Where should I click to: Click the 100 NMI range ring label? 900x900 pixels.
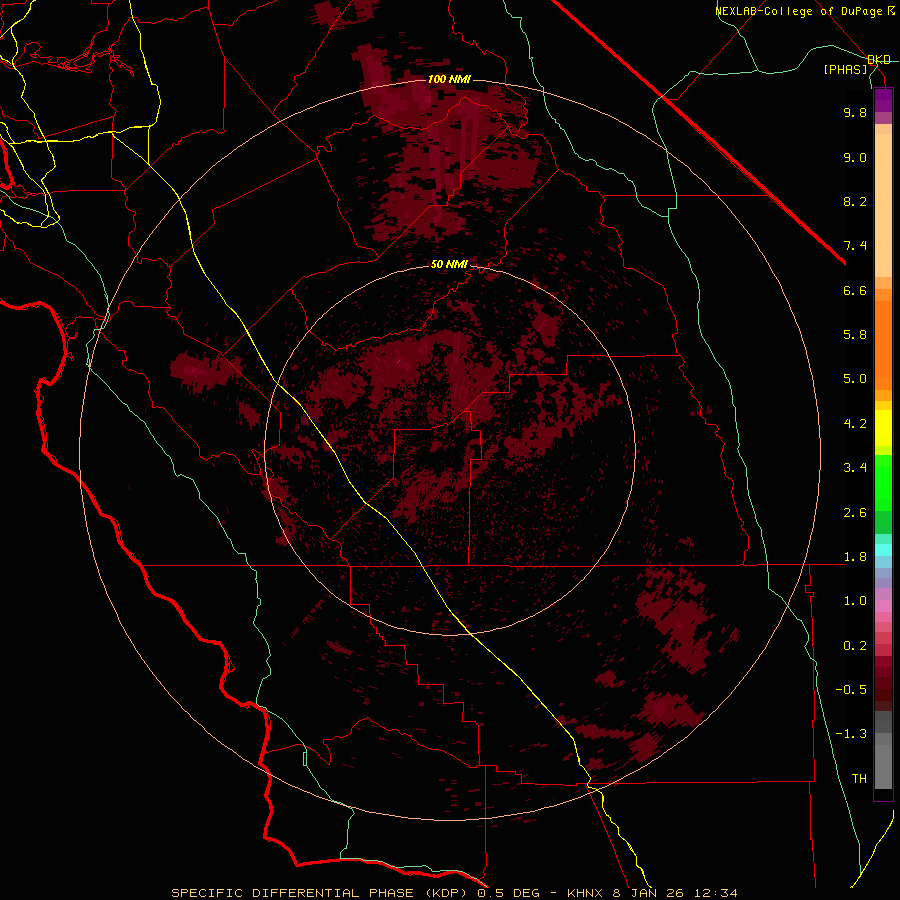click(x=449, y=79)
